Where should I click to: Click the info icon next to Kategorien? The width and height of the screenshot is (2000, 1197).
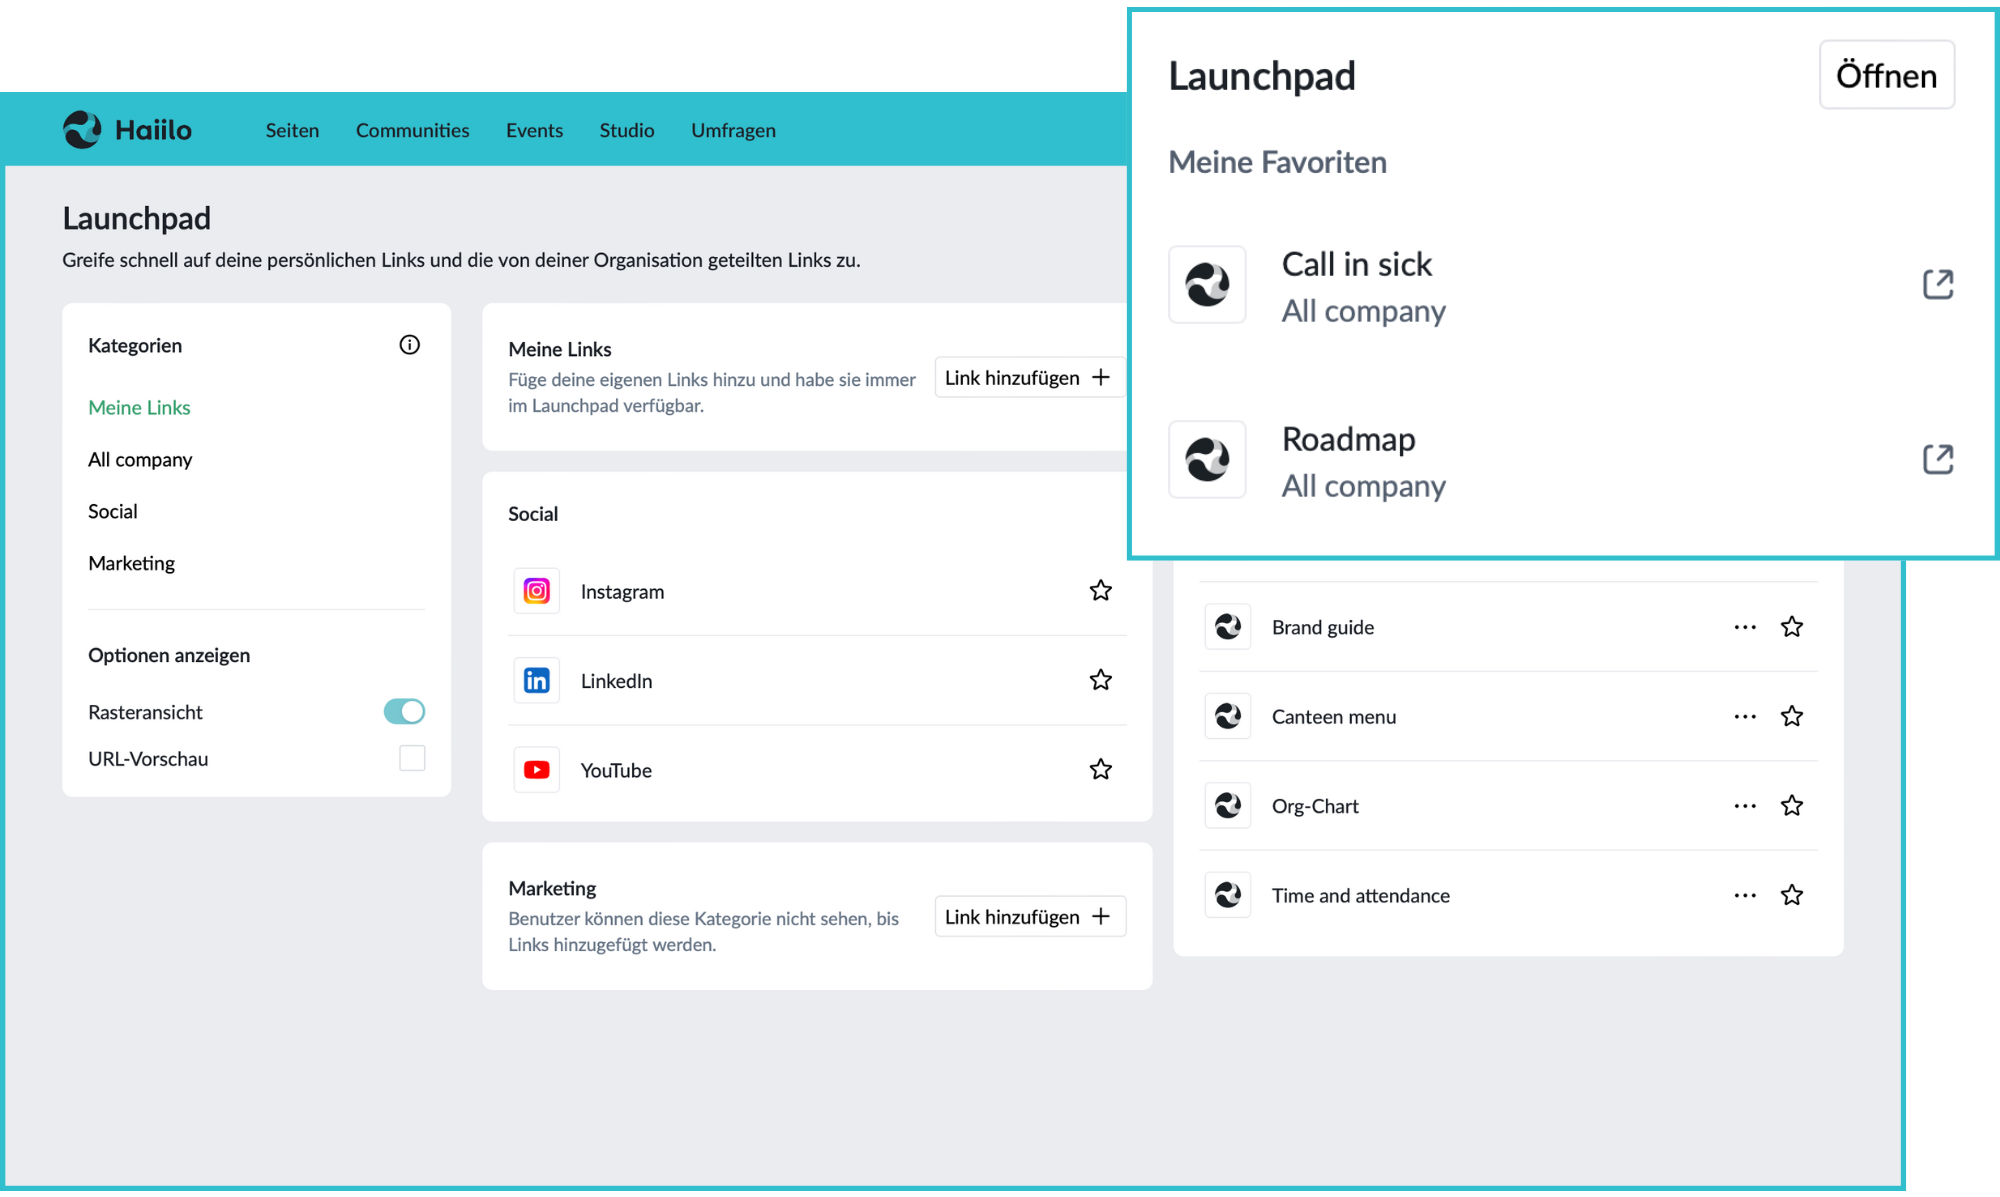408,344
